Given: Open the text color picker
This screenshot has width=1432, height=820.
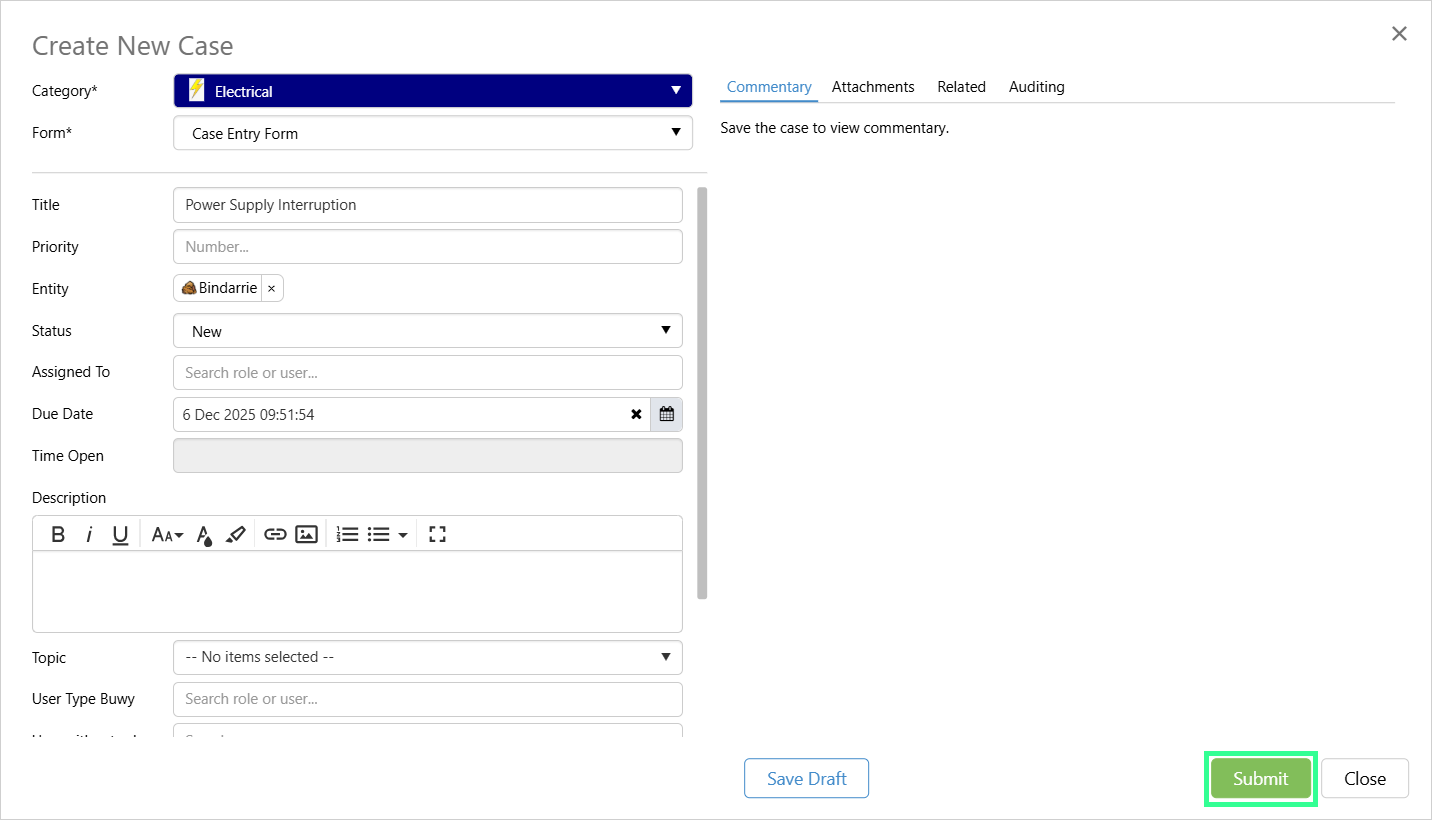Looking at the screenshot, I should pyautogui.click(x=204, y=535).
